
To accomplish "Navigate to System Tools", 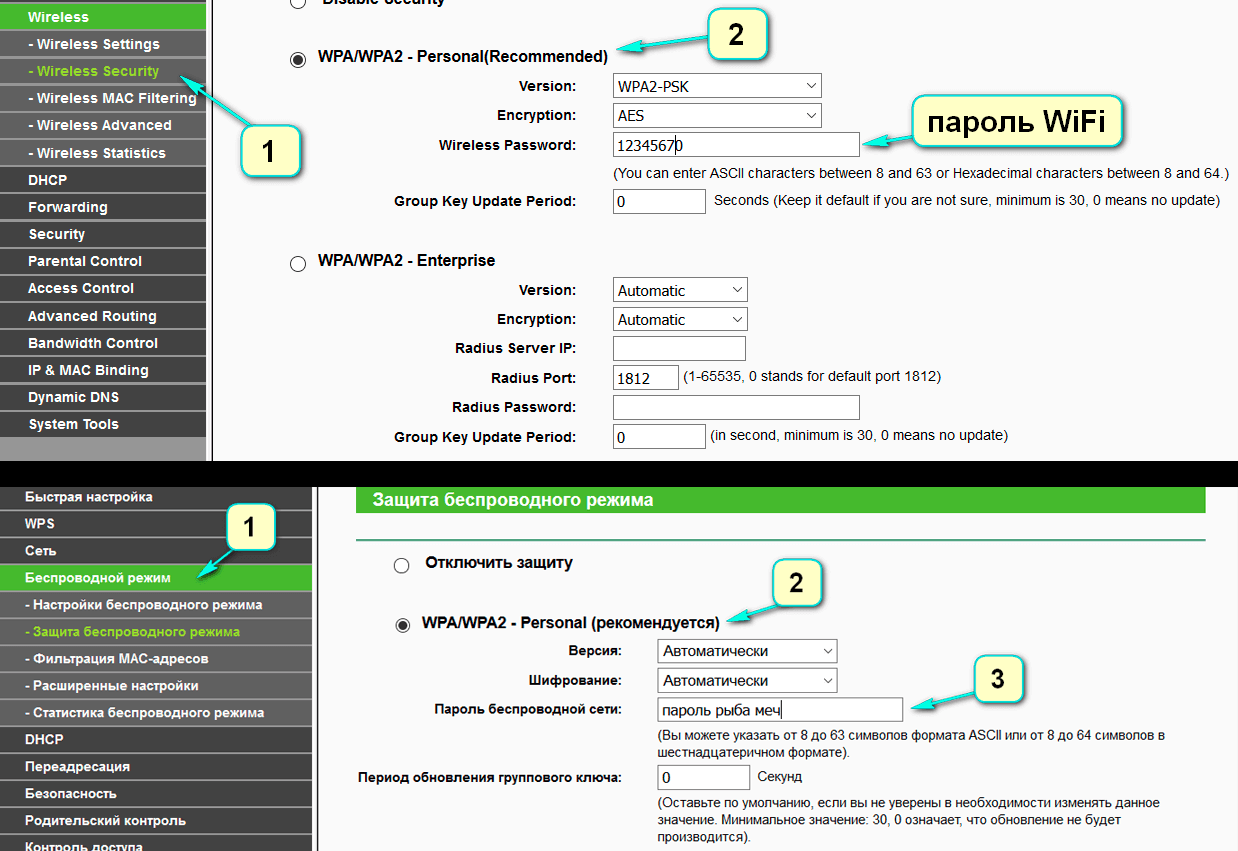I will point(74,424).
